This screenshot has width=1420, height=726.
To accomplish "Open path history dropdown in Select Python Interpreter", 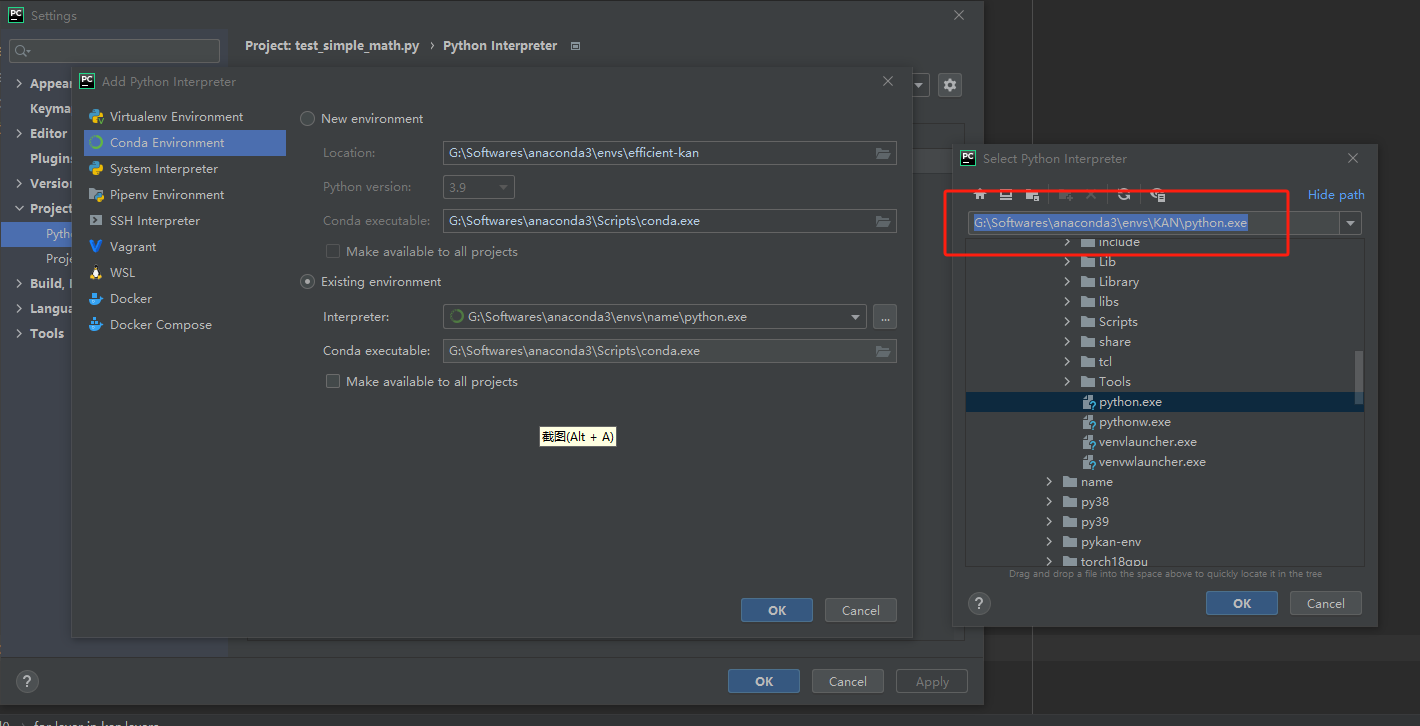I will coord(1351,223).
